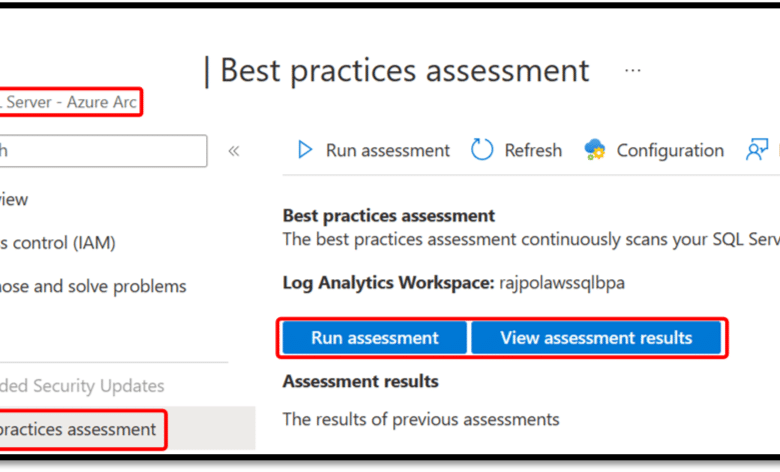Select the Refresh toolbar label
Screen dimensions: 780x472
click(x=533, y=150)
